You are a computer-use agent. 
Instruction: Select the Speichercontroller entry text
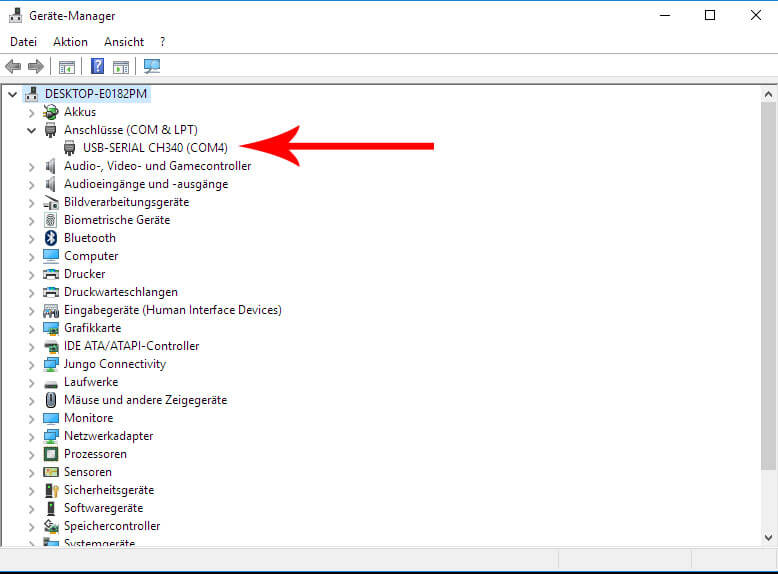tap(112, 526)
